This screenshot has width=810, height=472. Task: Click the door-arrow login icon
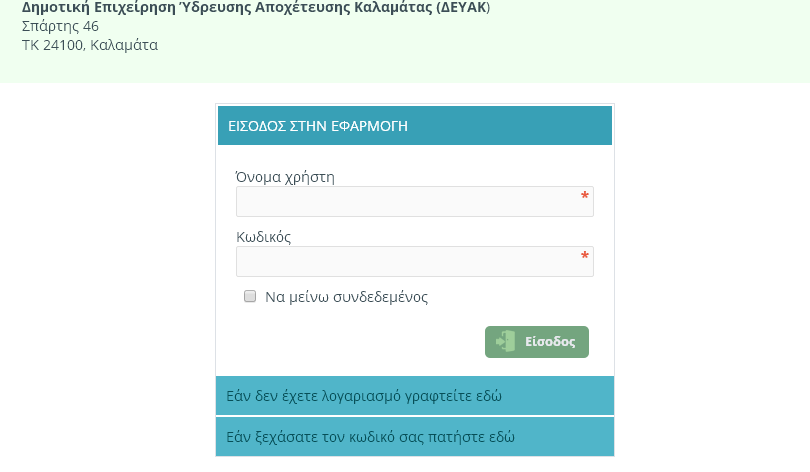(x=505, y=341)
